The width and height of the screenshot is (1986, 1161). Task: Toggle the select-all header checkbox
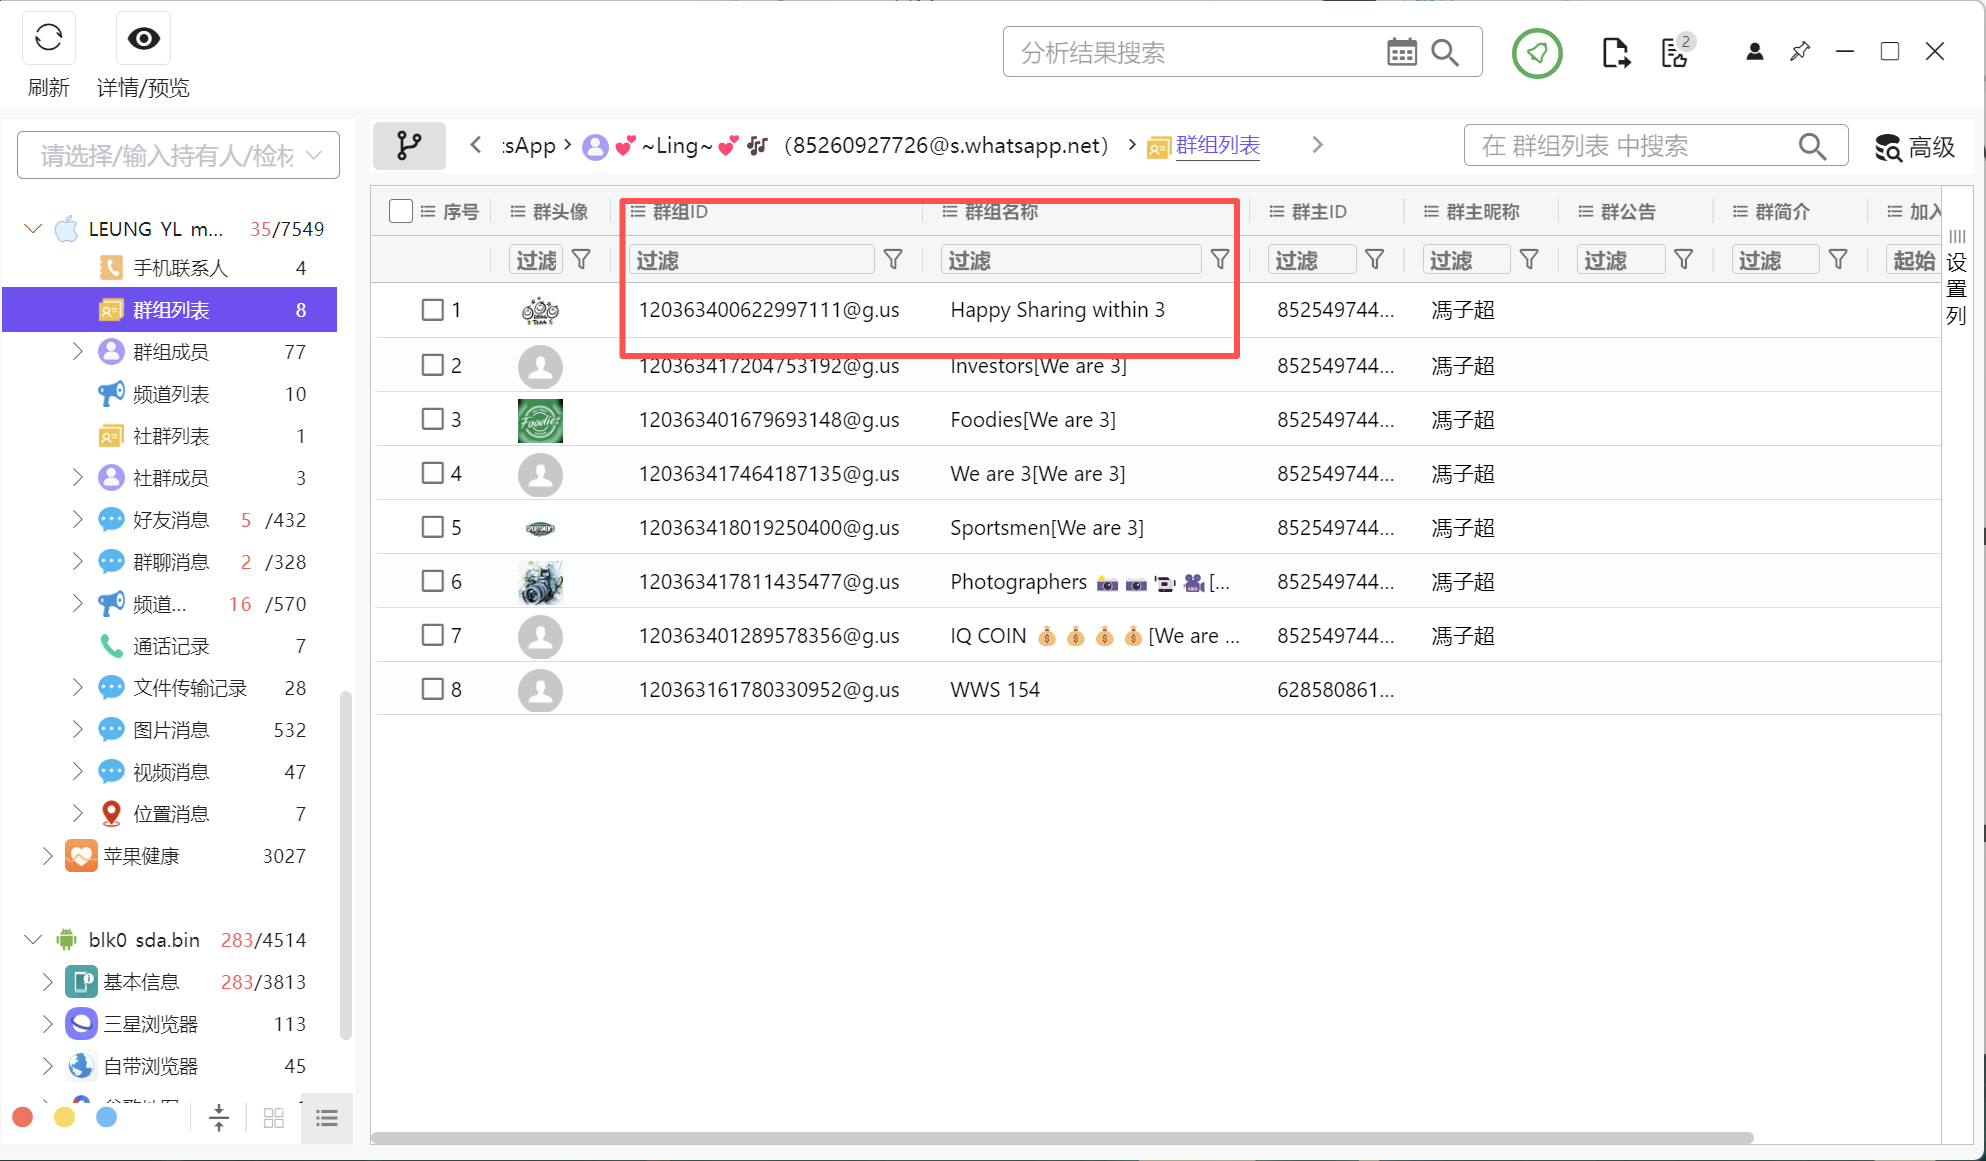pos(401,211)
